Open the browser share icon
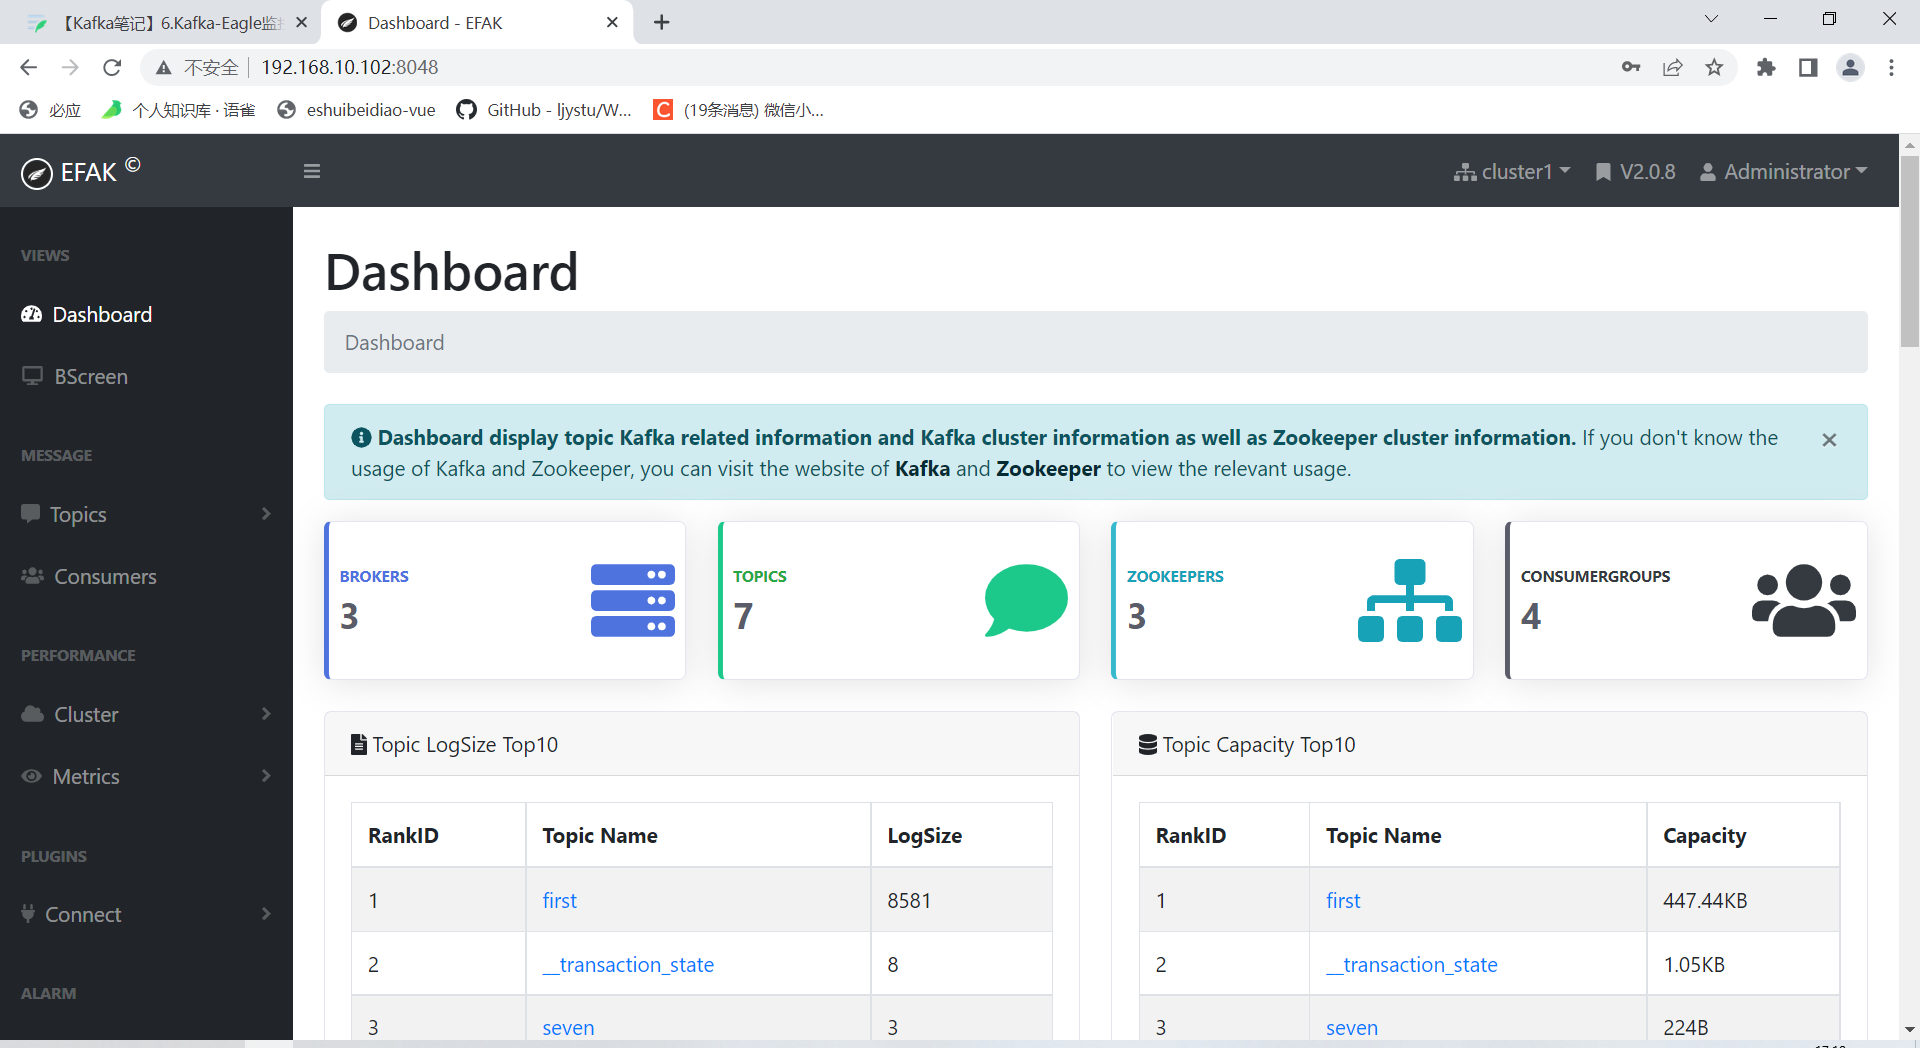 [x=1672, y=68]
